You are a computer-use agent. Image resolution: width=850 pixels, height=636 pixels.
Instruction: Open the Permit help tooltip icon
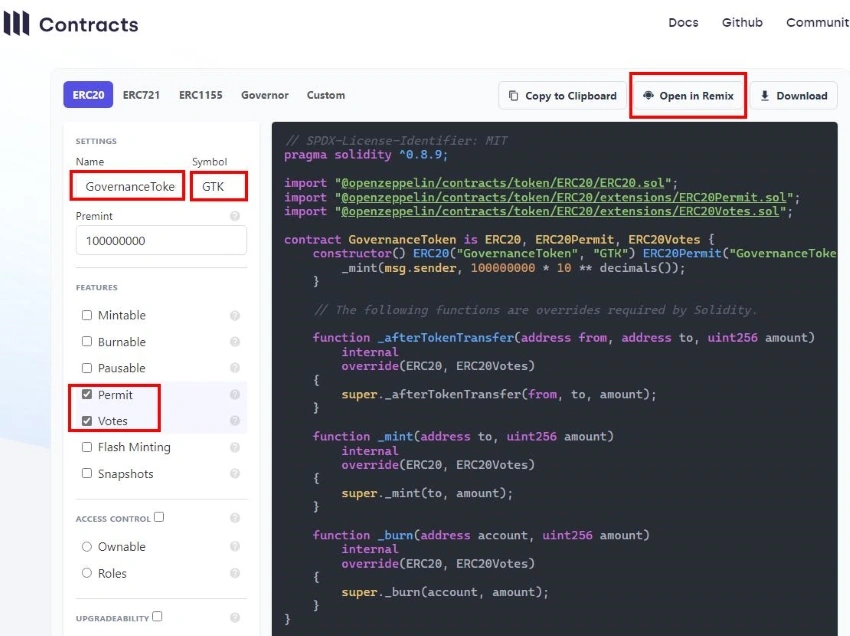[235, 395]
